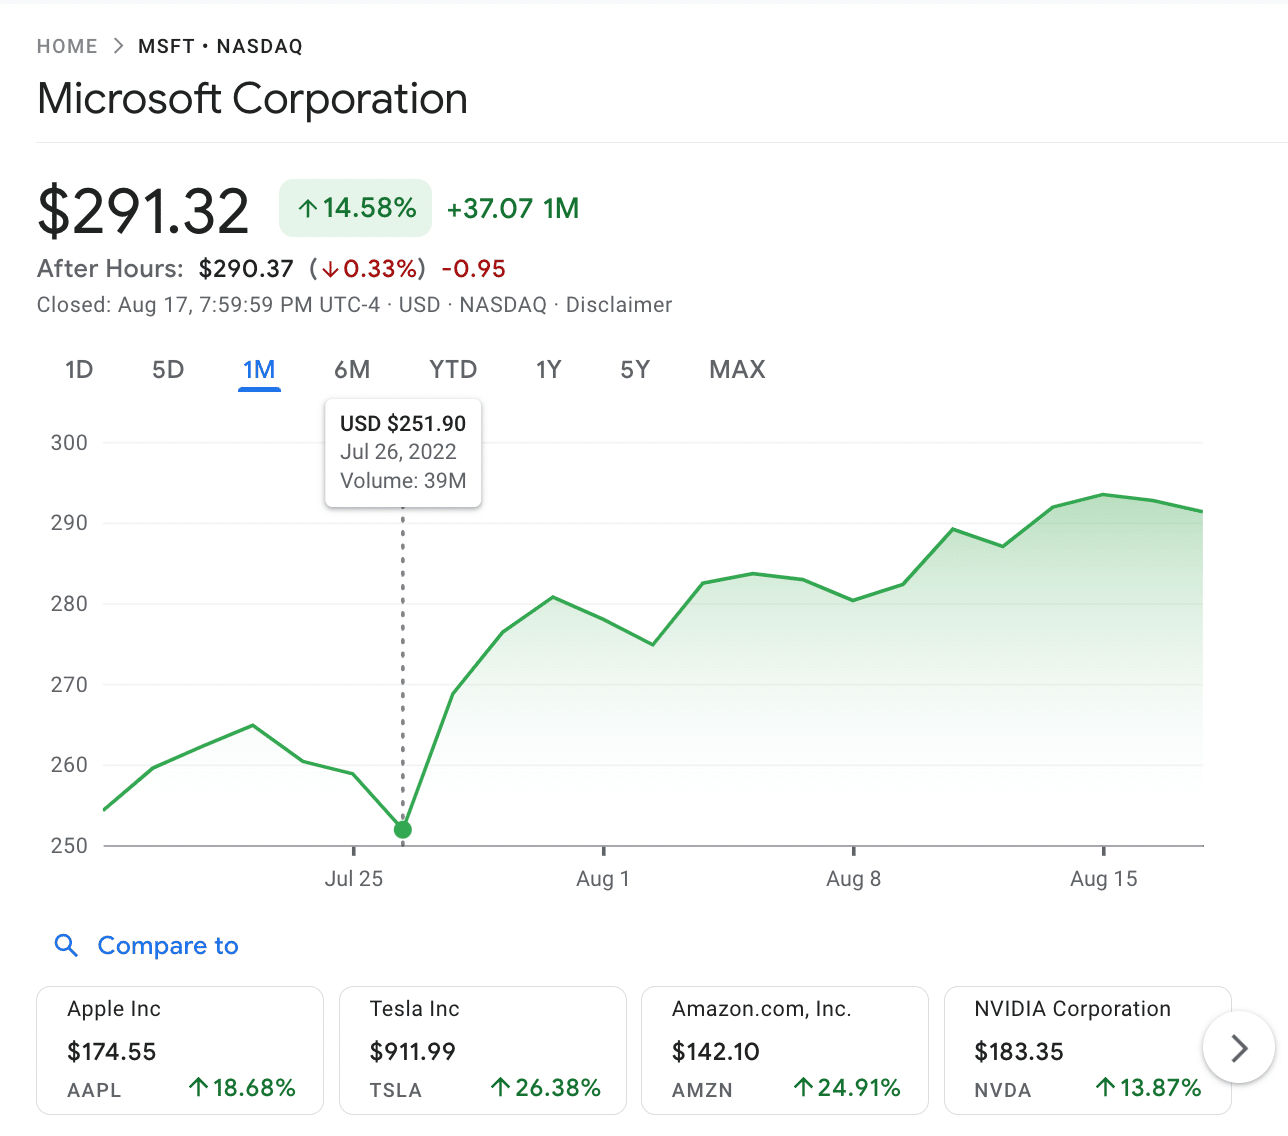This screenshot has height=1136, width=1288.
Task: Open the Tesla Inc comparison card
Action: pos(483,1049)
